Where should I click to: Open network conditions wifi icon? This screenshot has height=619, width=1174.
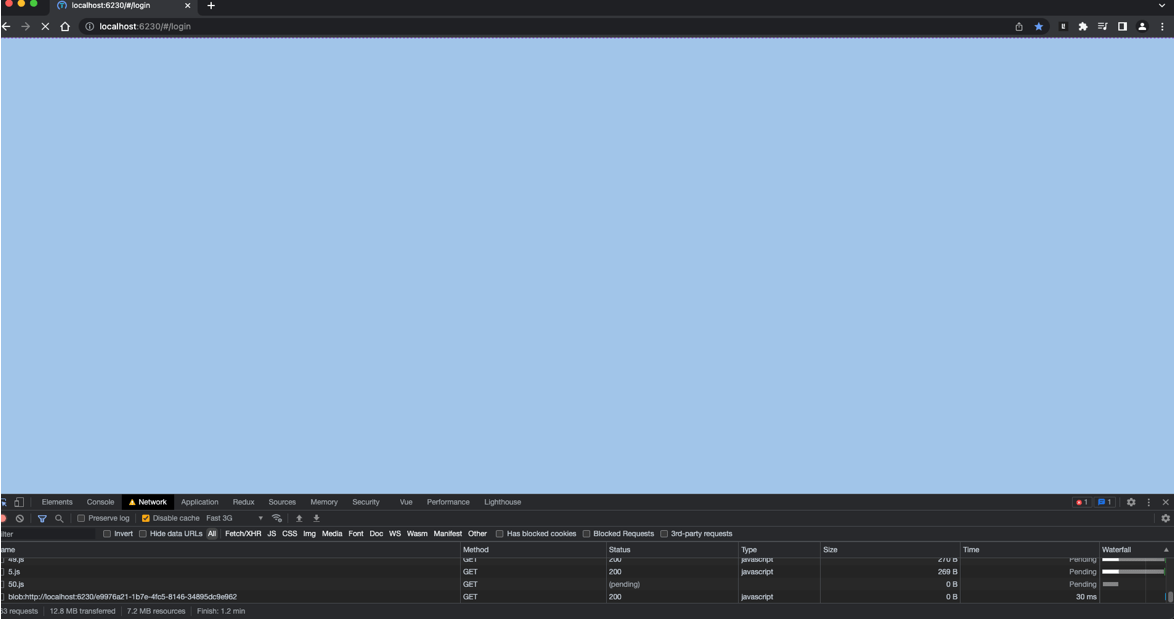pos(277,518)
